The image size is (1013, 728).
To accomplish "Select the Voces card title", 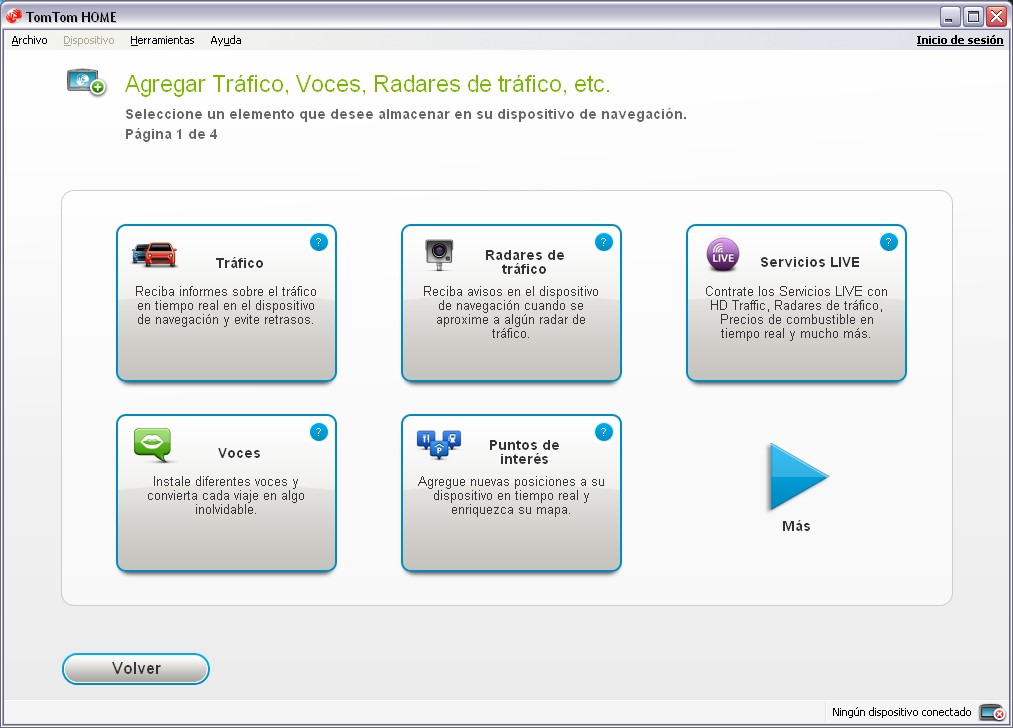I will tap(240, 453).
